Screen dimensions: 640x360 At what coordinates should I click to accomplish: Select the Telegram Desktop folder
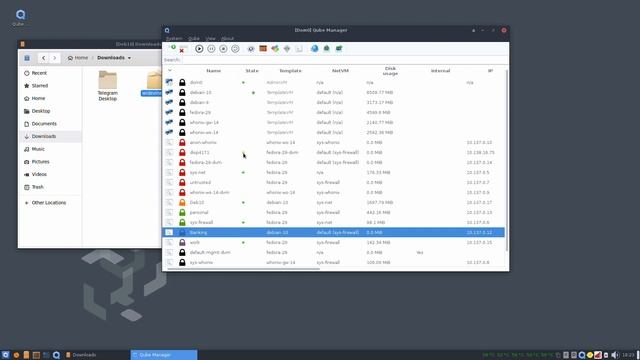107,86
